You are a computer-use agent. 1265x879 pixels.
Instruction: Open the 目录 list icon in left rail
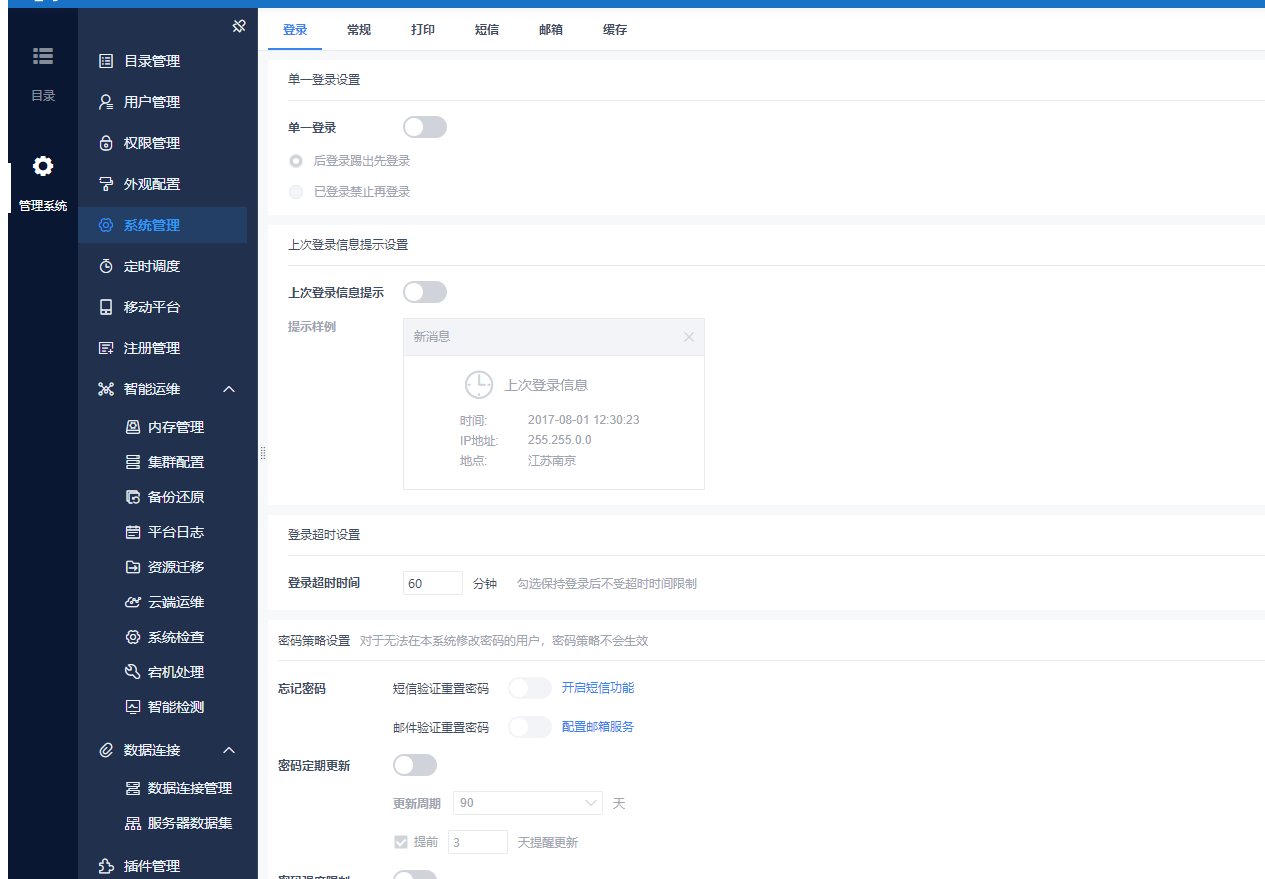pyautogui.click(x=43, y=56)
